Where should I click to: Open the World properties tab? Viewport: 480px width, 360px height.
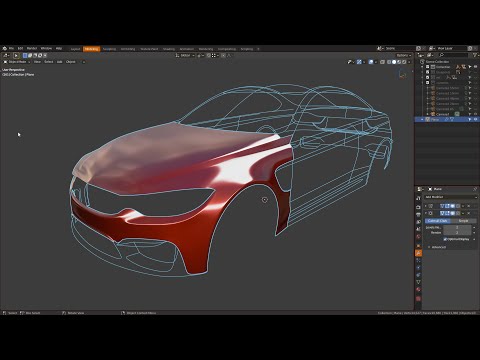tap(419, 237)
